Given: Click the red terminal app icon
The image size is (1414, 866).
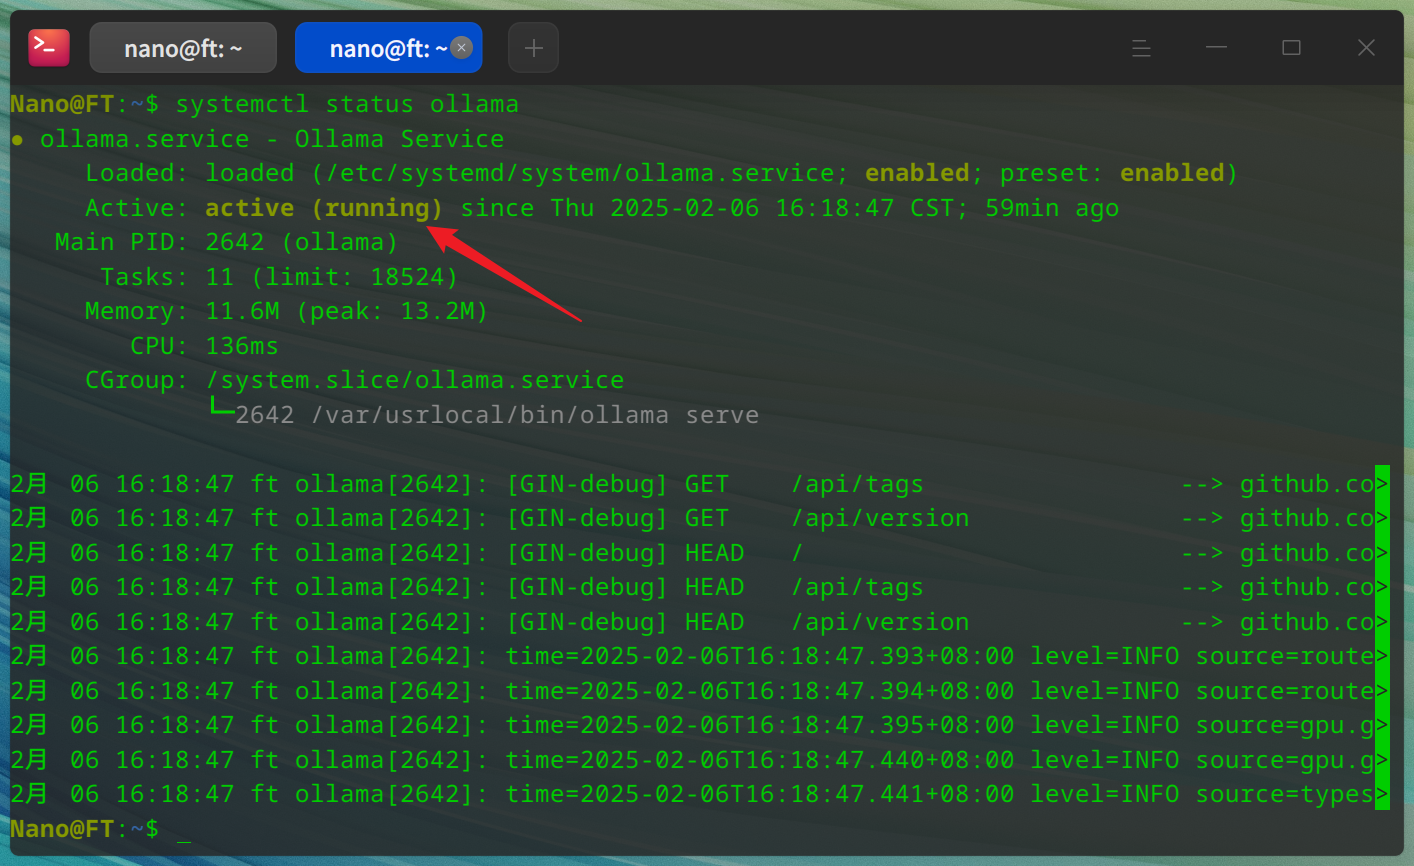Looking at the screenshot, I should pyautogui.click(x=49, y=48).
